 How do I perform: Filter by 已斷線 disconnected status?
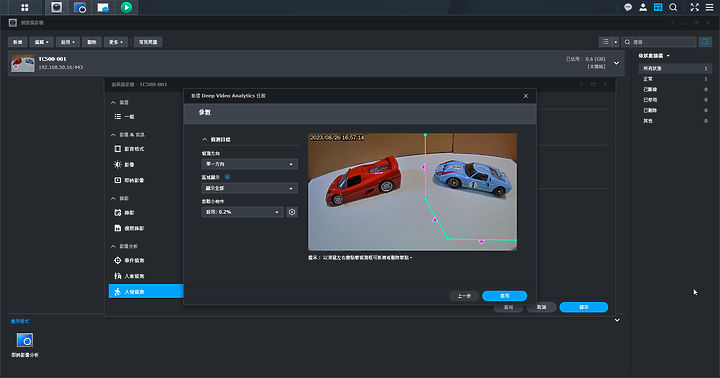coord(675,90)
